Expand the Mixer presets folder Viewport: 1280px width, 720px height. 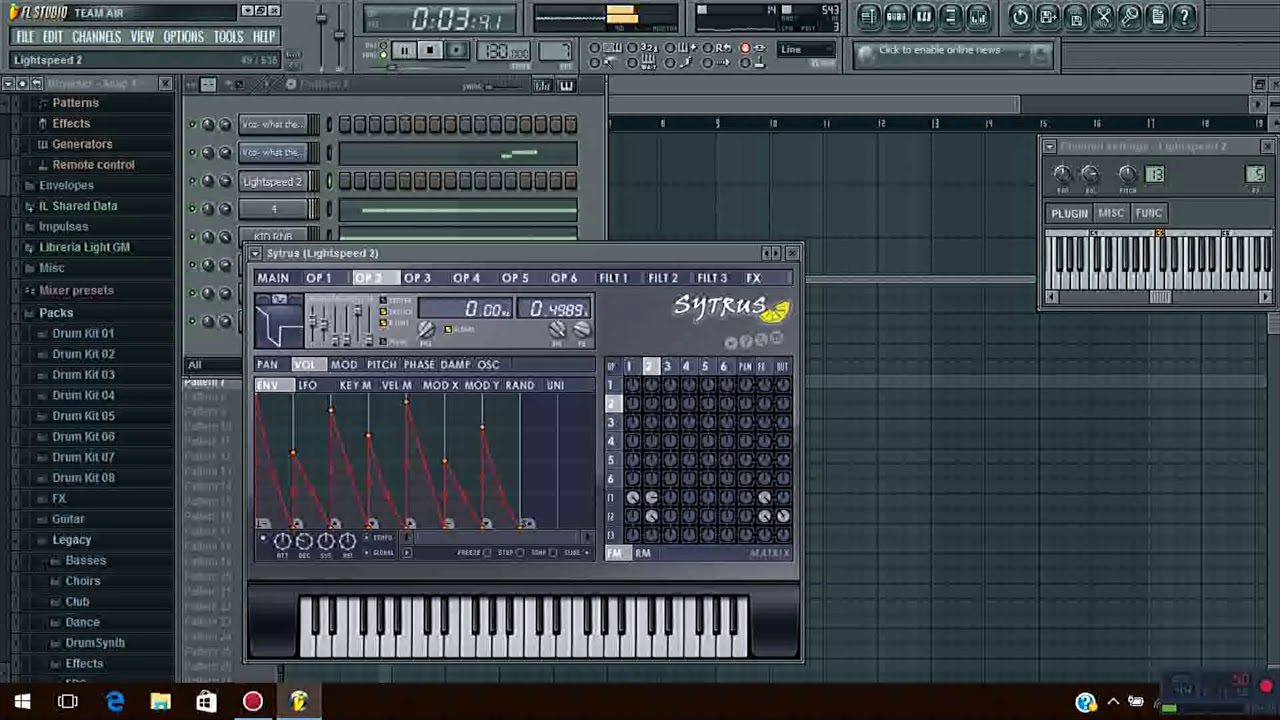[x=75, y=290]
